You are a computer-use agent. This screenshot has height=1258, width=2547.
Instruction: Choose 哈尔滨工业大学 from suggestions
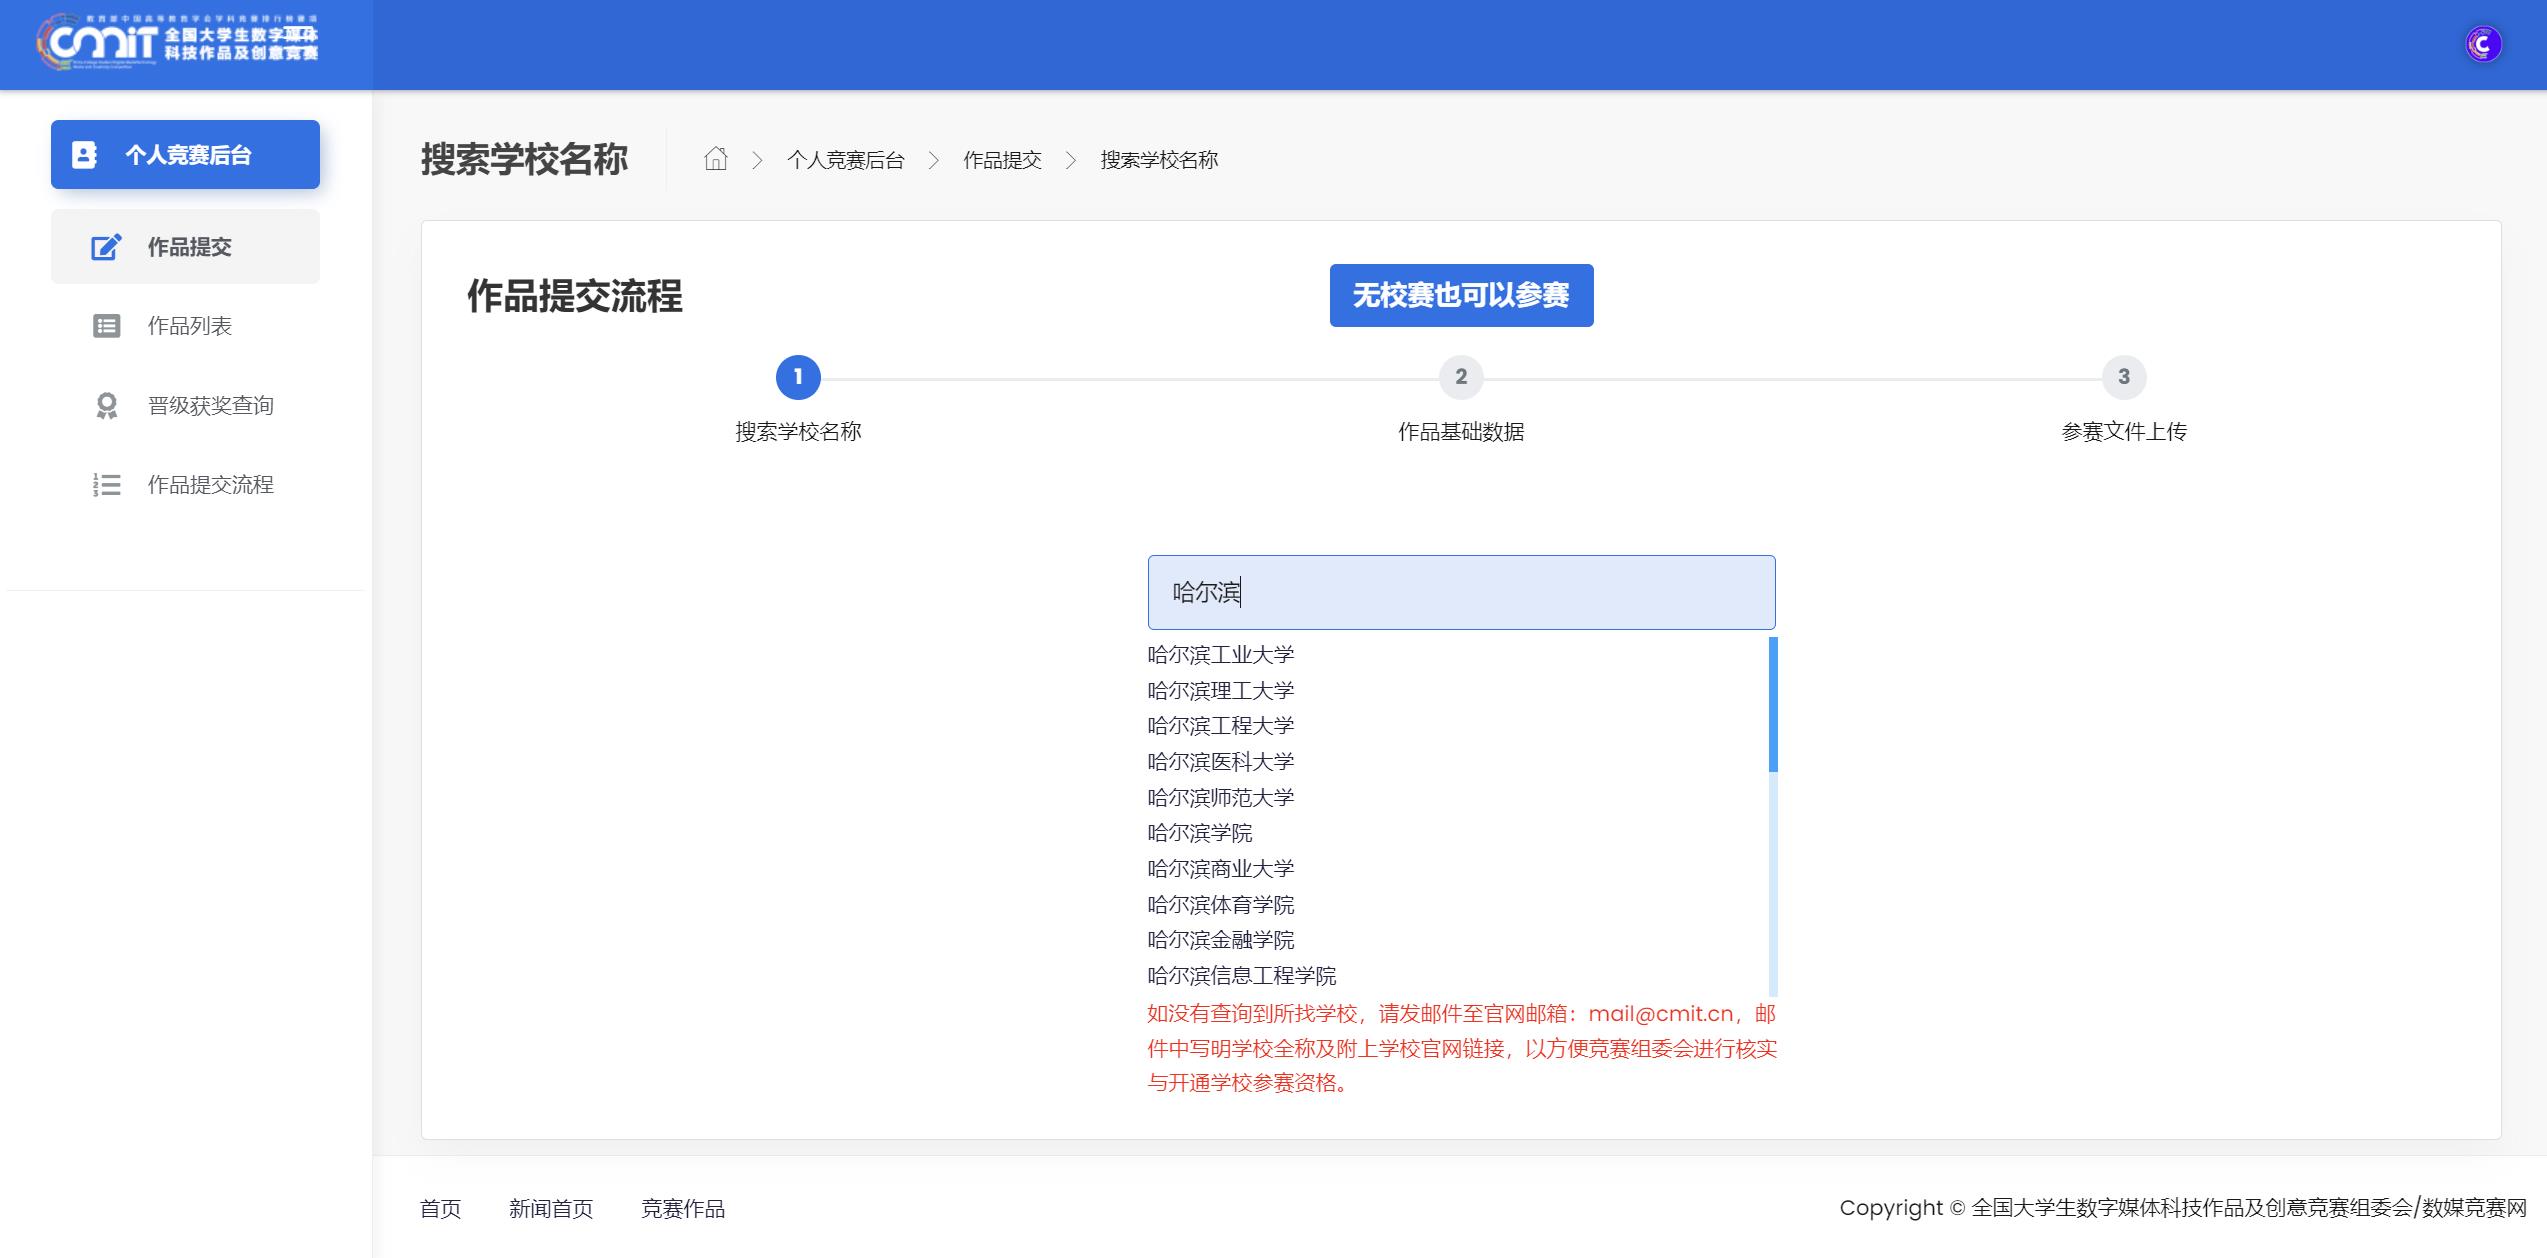[x=1220, y=655]
